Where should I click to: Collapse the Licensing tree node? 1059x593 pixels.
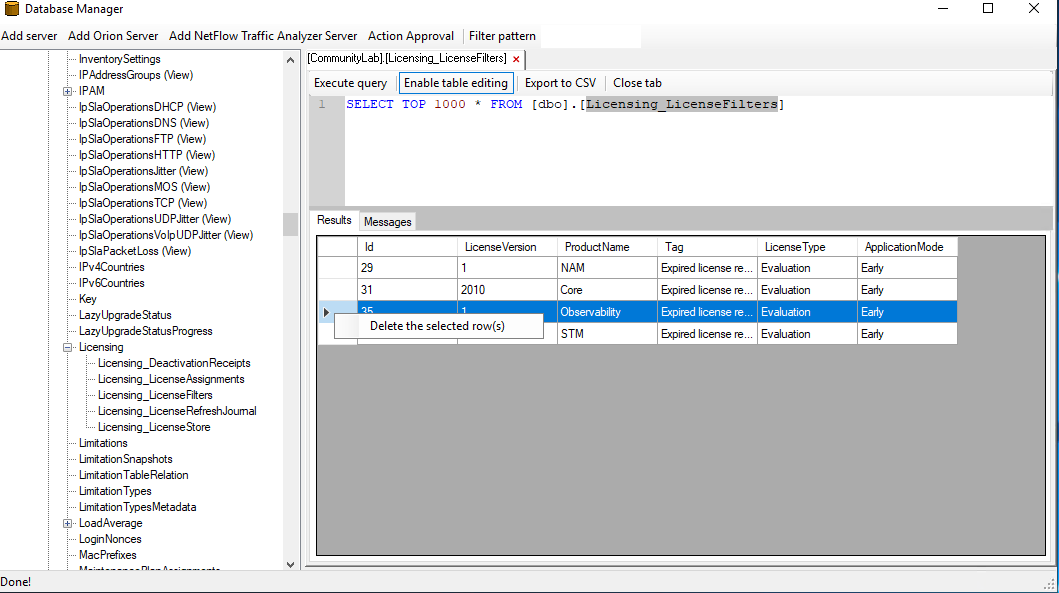click(x=68, y=347)
